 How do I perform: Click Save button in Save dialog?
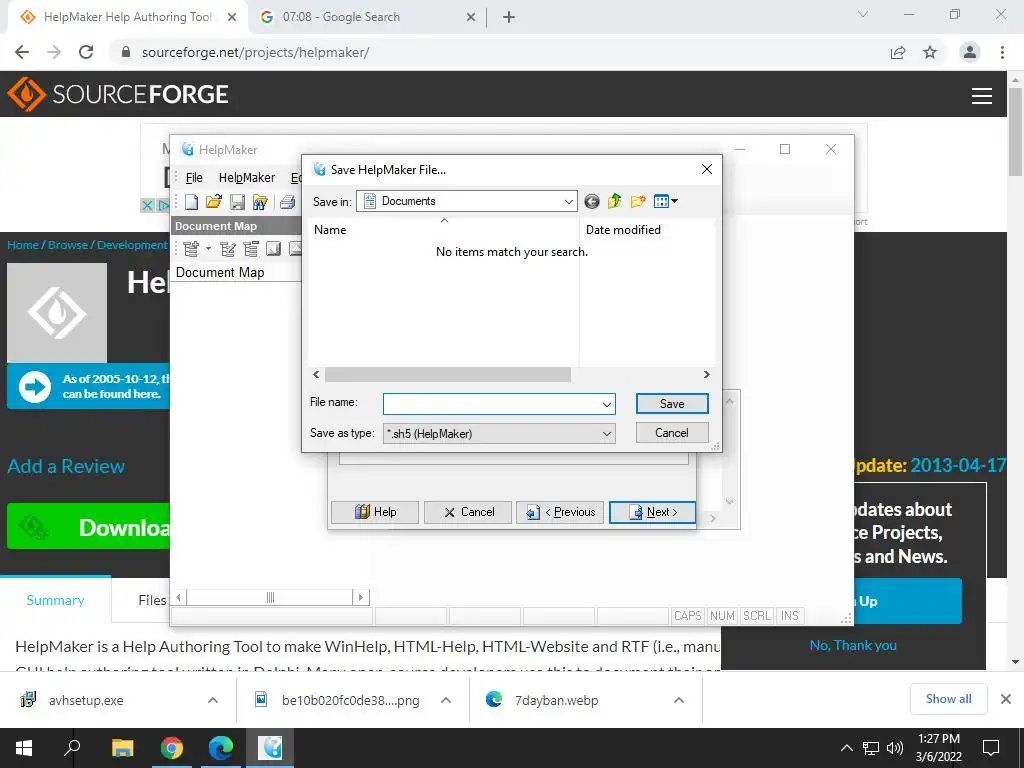[x=672, y=404]
